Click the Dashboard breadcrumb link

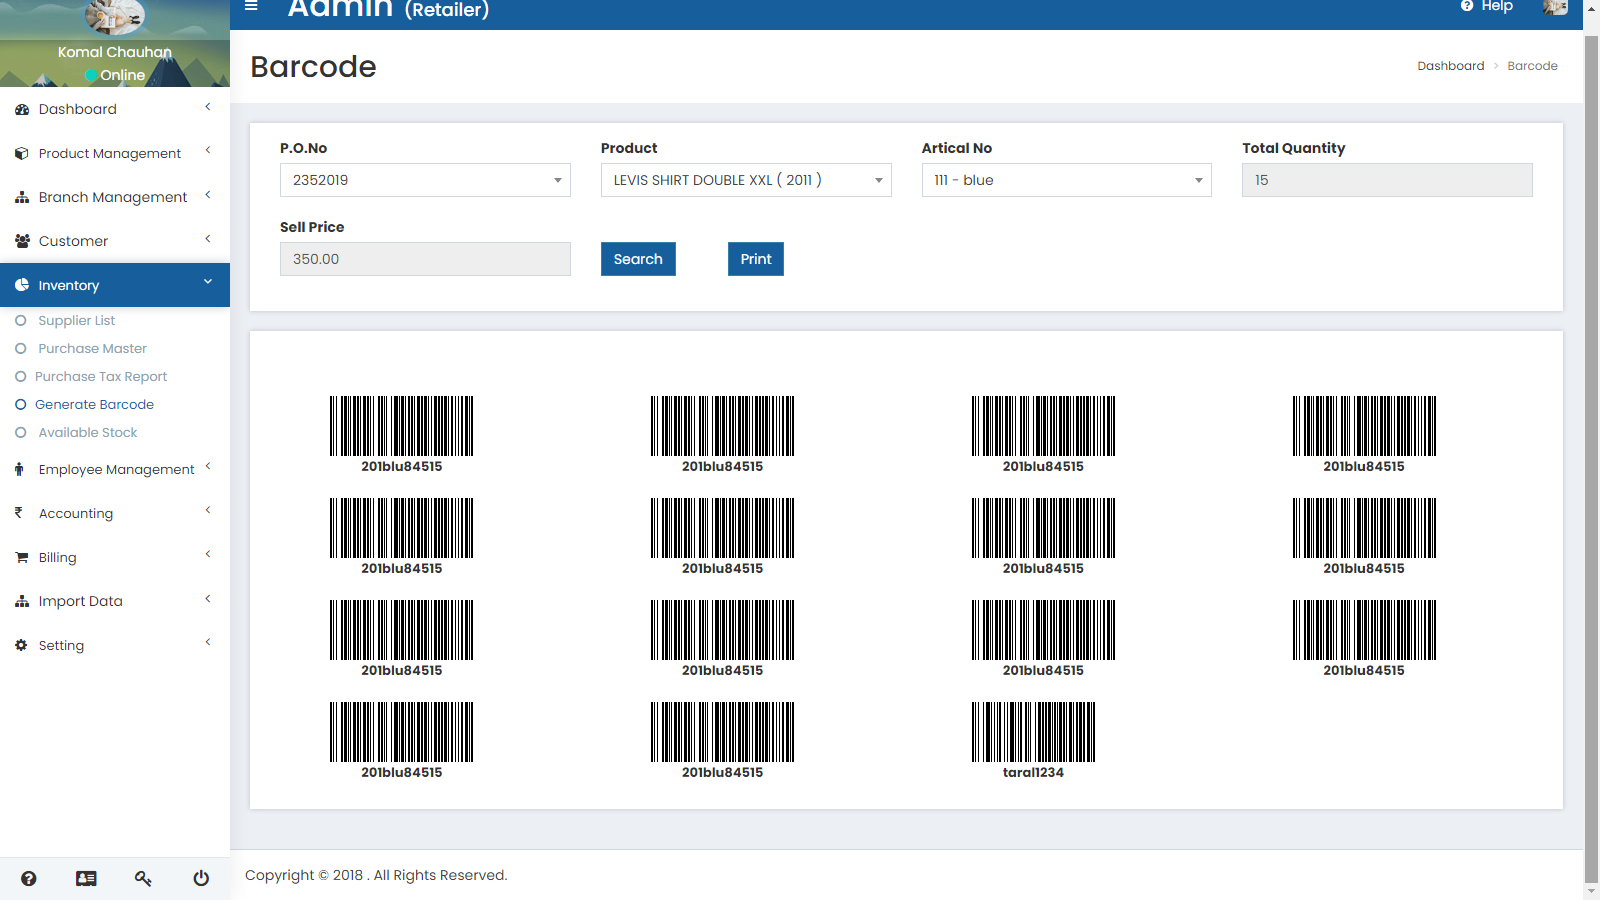[1451, 65]
